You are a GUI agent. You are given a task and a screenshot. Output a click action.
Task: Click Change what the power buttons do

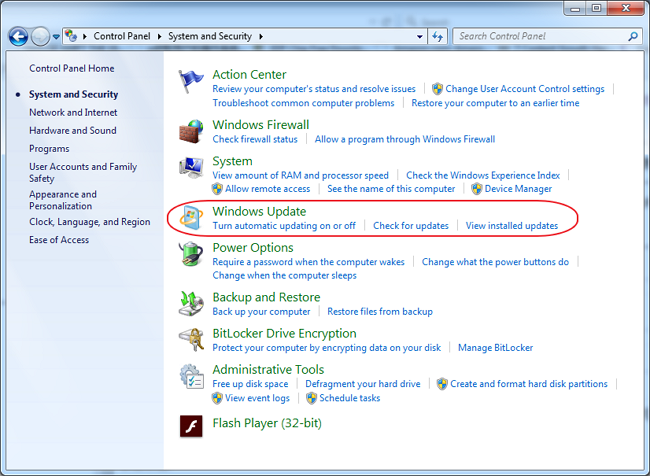(x=495, y=262)
